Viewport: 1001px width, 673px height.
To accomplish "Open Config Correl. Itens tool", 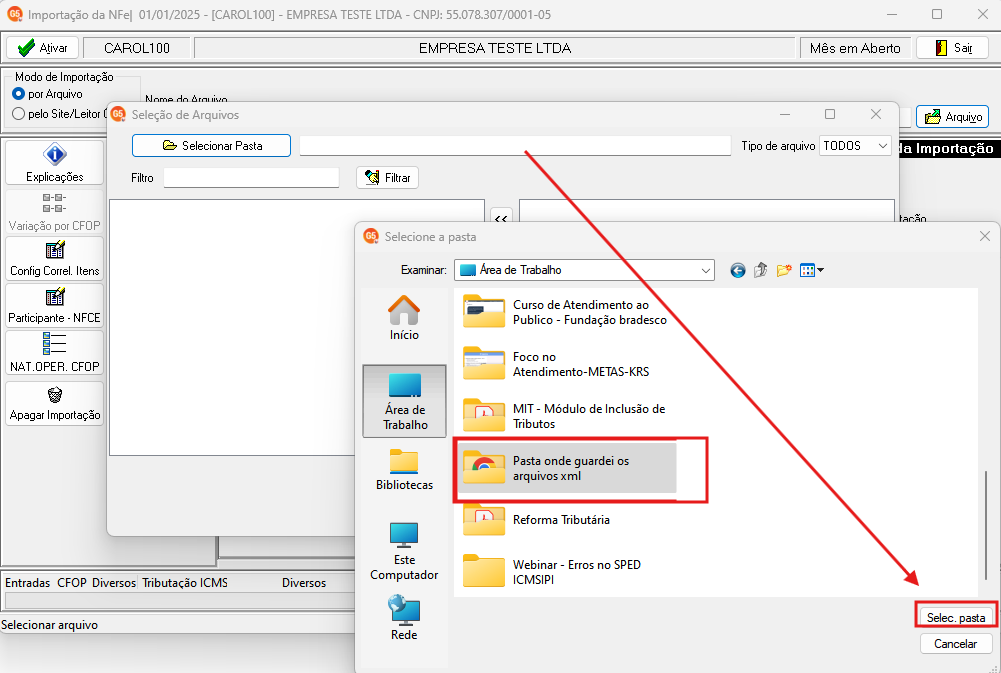I will pos(54,259).
